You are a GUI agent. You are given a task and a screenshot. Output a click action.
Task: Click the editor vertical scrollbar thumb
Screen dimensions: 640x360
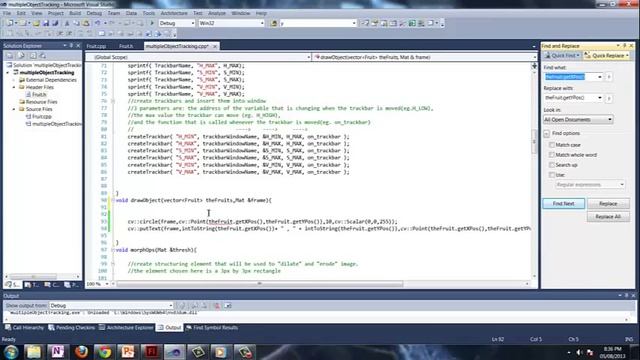coord(534,141)
